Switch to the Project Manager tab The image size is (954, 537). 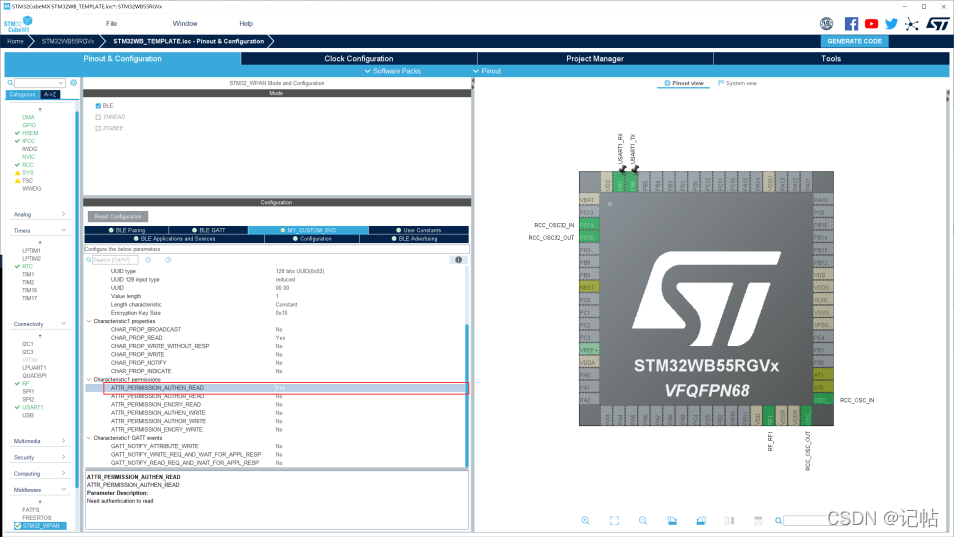coord(594,58)
